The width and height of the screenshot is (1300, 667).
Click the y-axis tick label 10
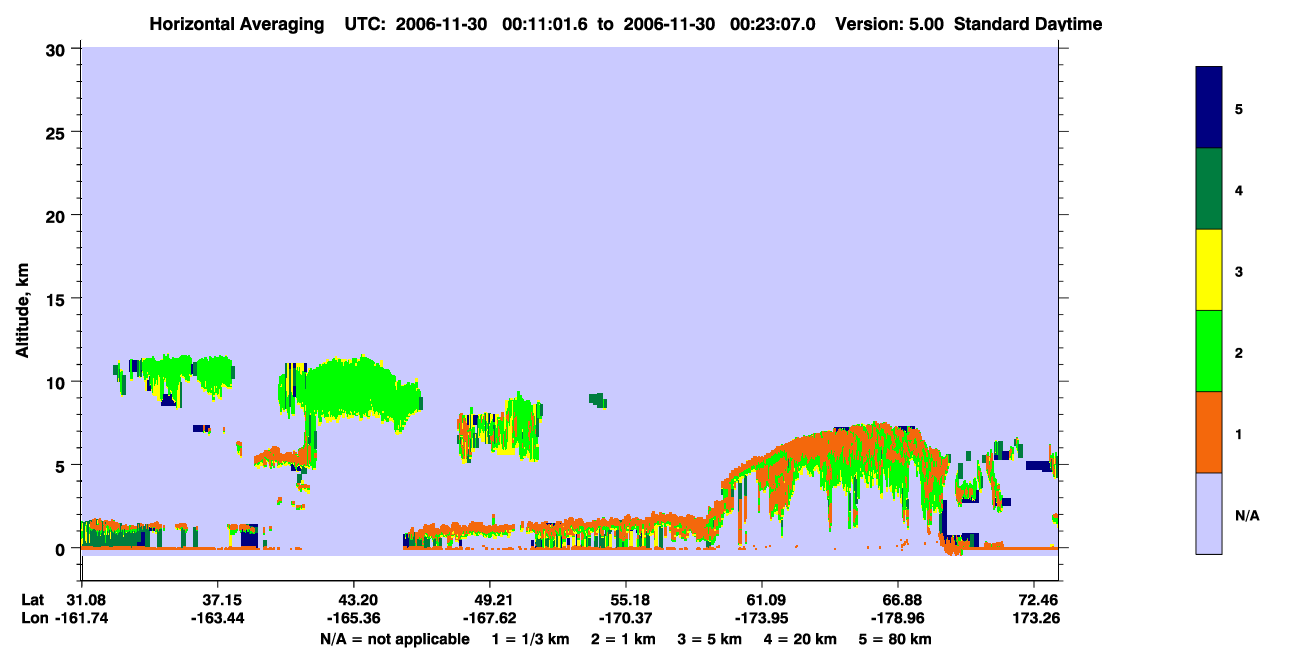[x=58, y=382]
